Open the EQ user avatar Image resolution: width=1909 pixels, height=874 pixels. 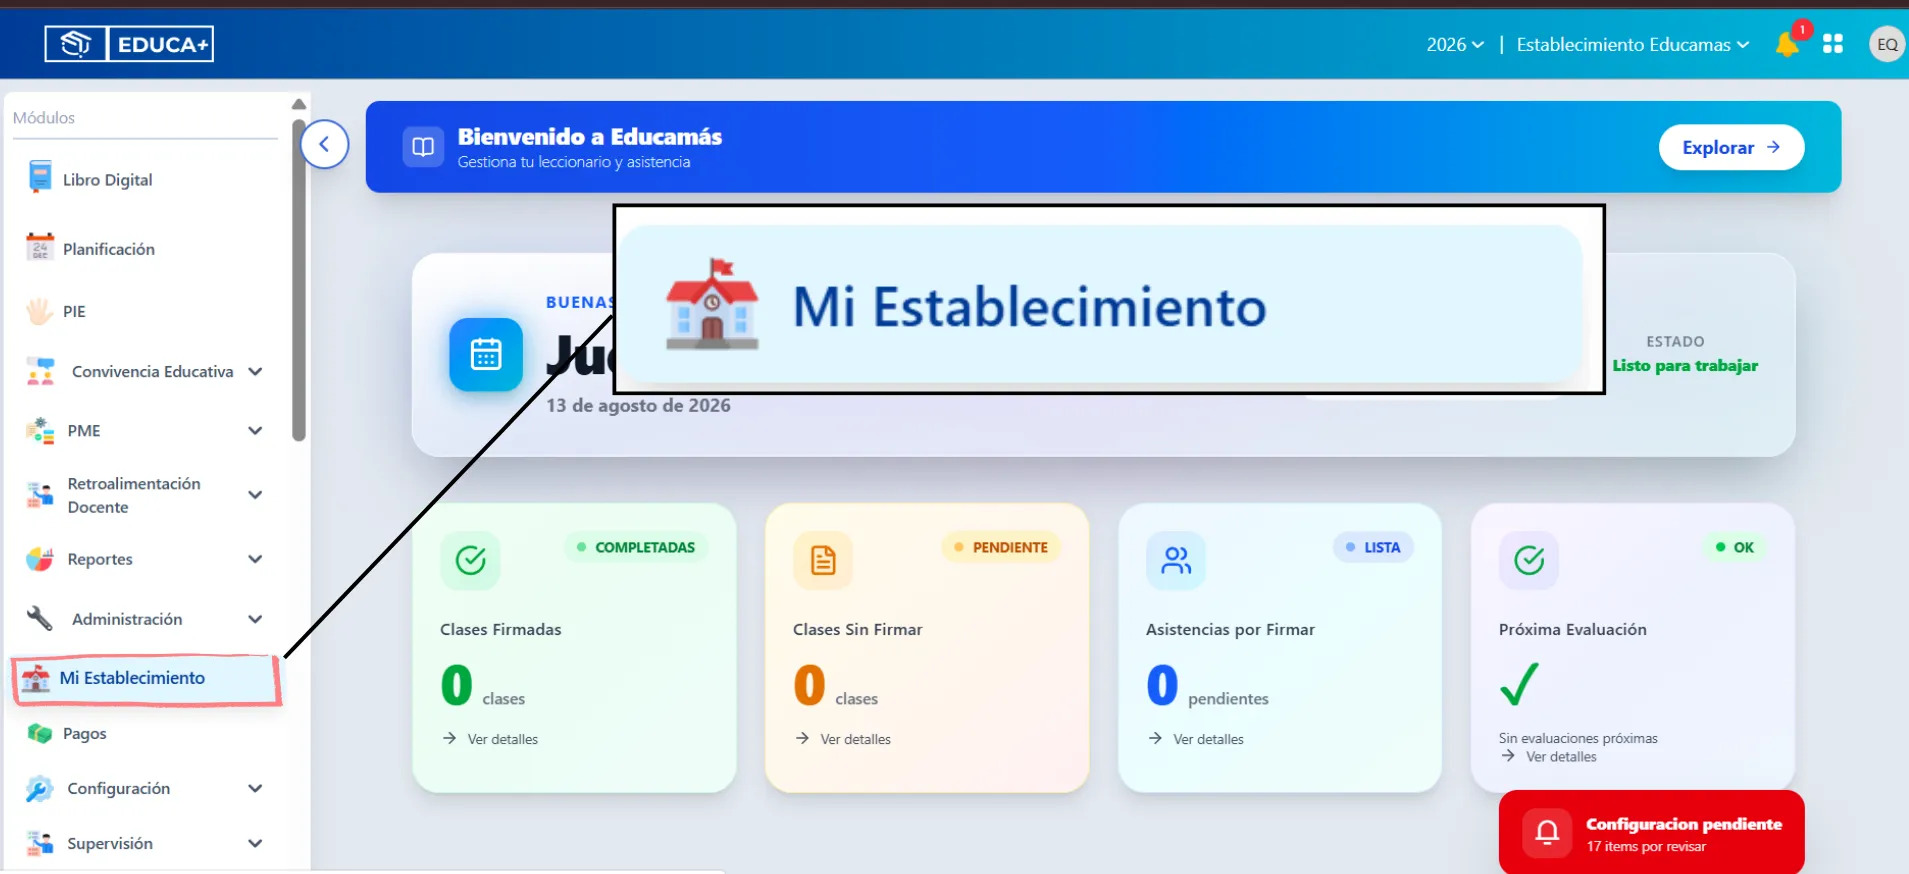1887,44
